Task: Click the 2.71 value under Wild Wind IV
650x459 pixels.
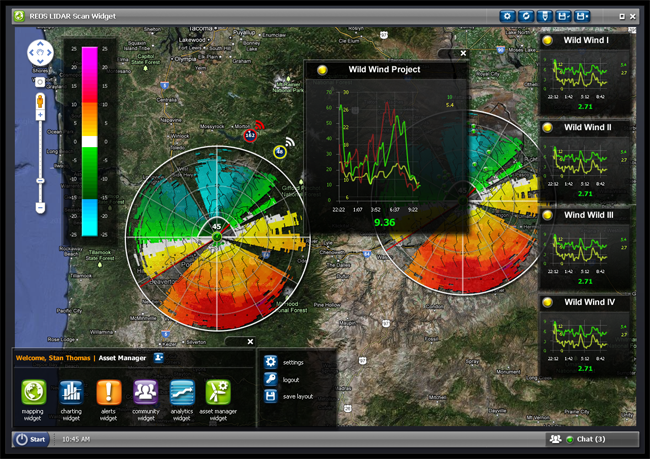Action: 585,368
